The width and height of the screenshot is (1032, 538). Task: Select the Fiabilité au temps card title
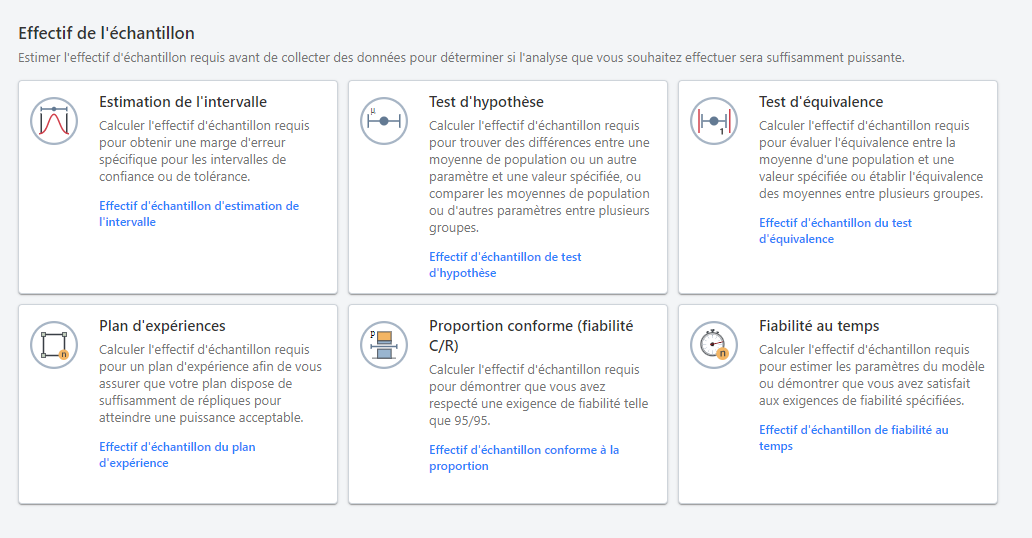[819, 326]
